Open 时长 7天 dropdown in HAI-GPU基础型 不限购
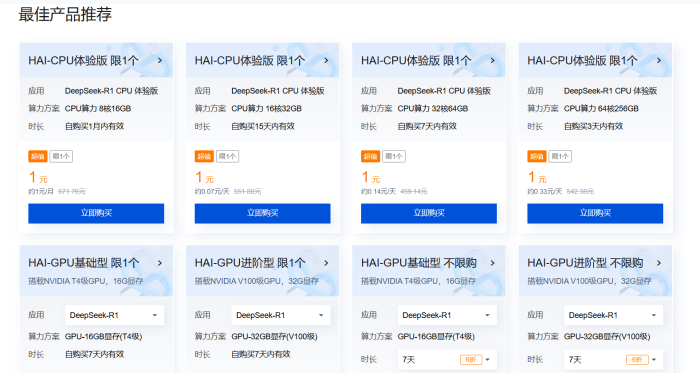Image resolution: width=700 pixels, height=373 pixels. pos(447,360)
